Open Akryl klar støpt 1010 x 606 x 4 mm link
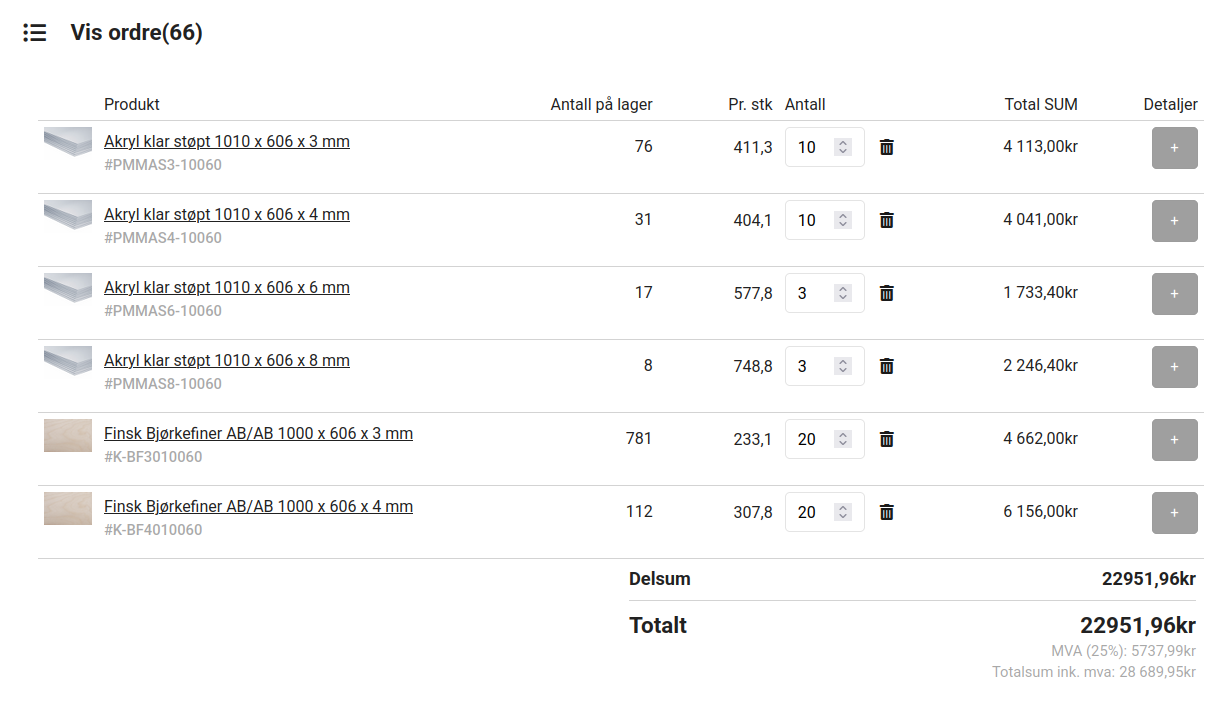This screenshot has width=1227, height=725. (x=227, y=214)
